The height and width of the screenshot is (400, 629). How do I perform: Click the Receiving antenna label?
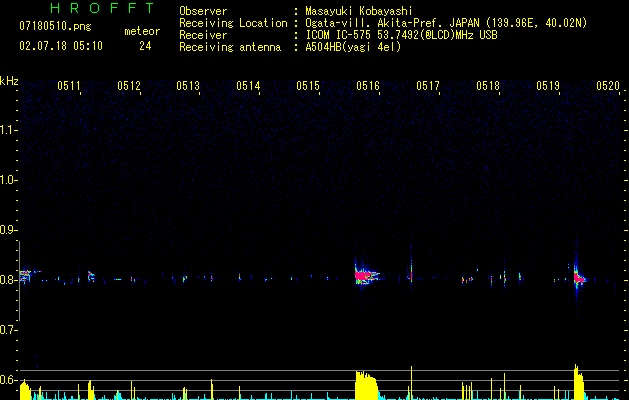tap(230, 47)
